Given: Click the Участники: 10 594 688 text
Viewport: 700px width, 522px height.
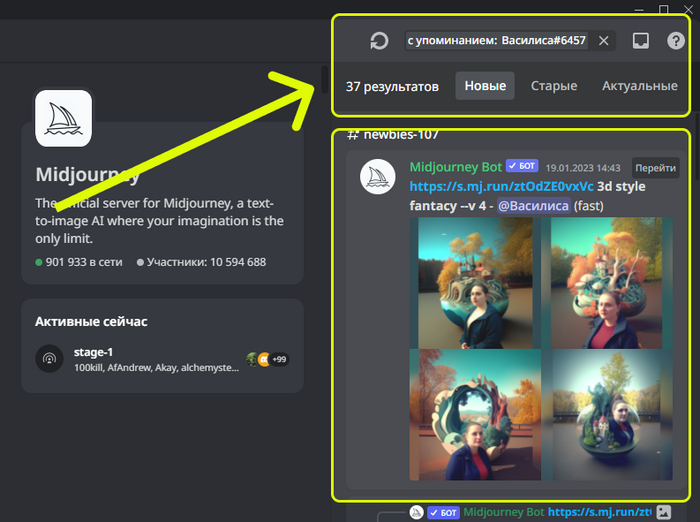Looking at the screenshot, I should click(206, 262).
